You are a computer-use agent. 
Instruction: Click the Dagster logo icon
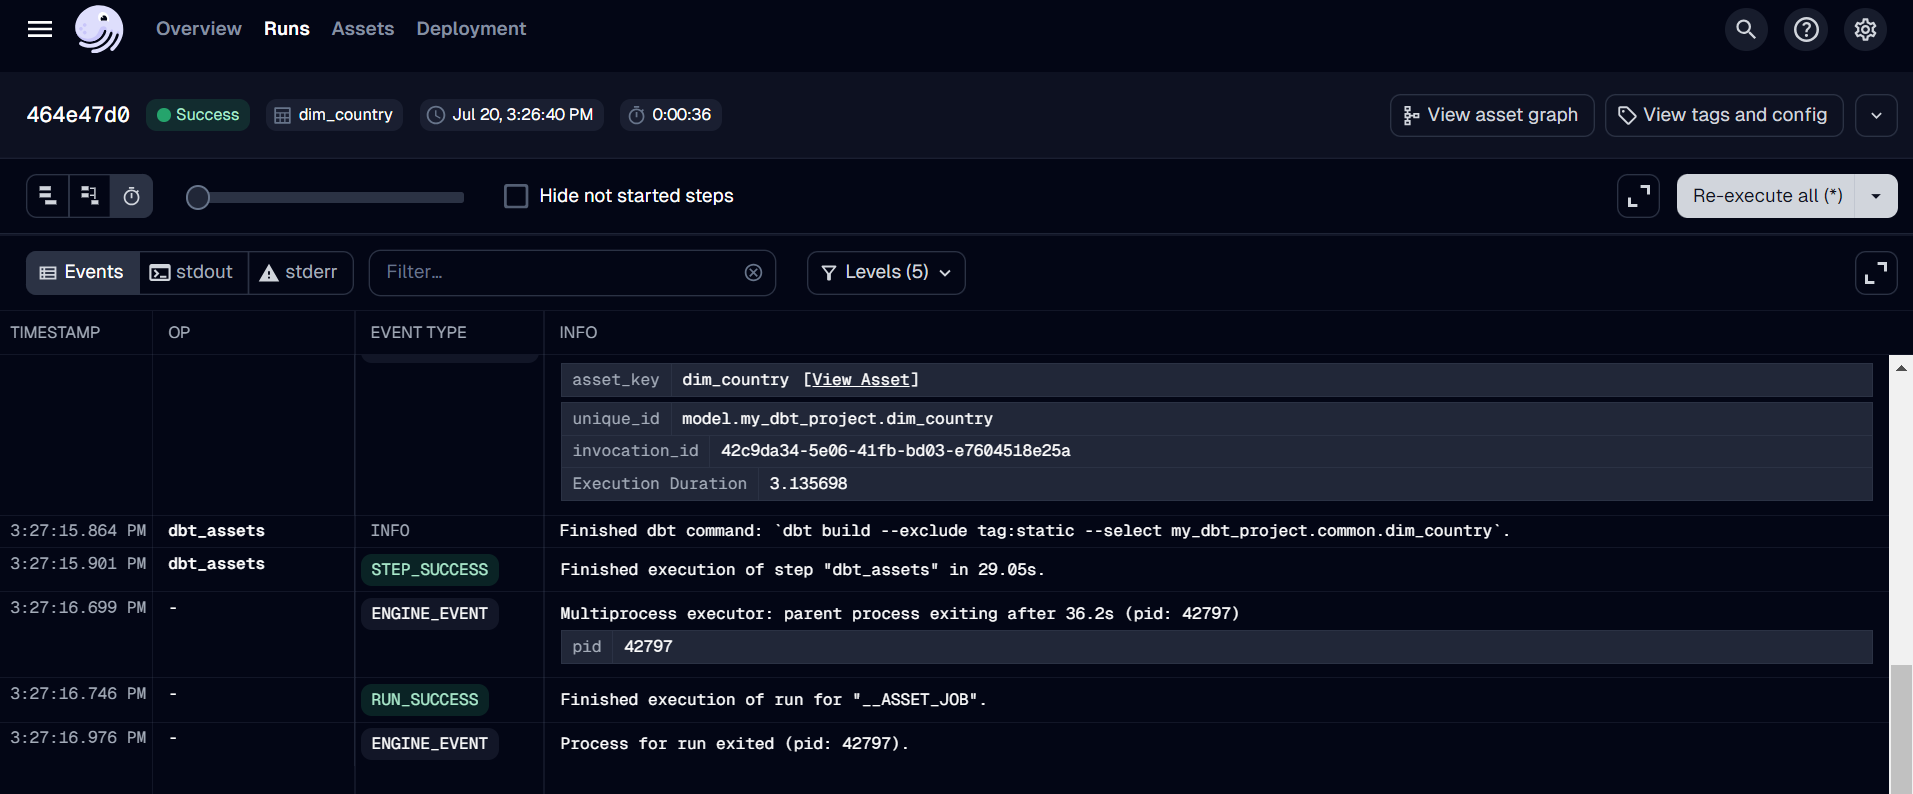coord(99,29)
